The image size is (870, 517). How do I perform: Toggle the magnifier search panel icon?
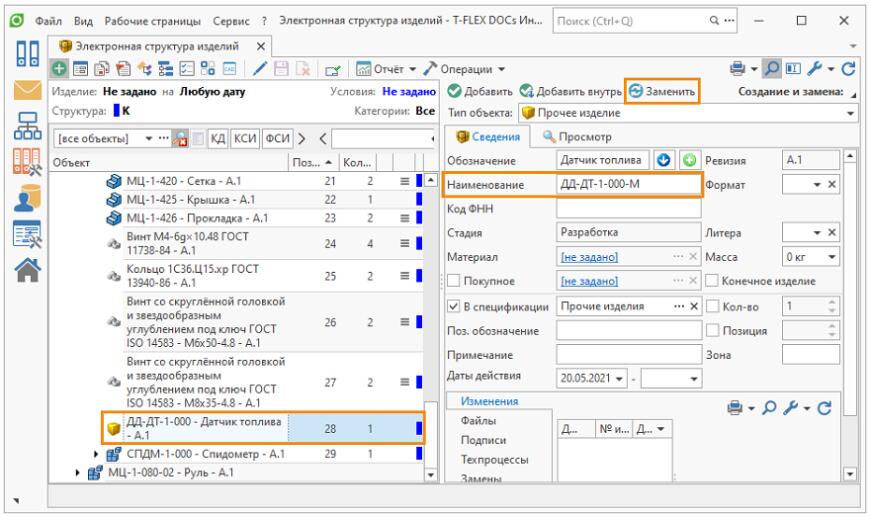[x=772, y=68]
